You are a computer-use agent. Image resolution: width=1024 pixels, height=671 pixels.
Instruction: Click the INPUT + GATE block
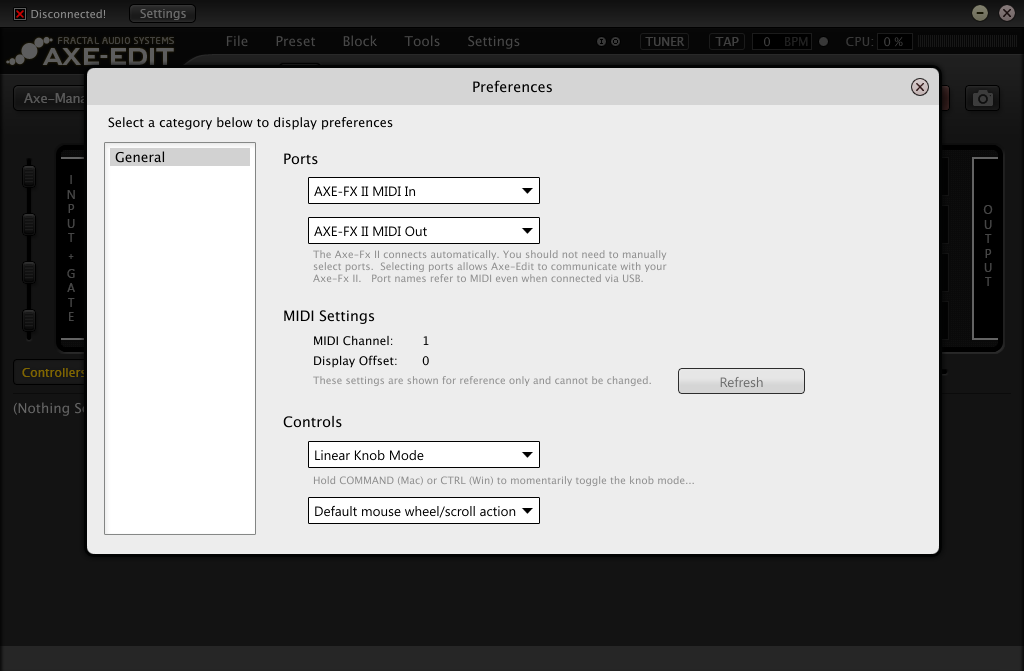tap(71, 248)
